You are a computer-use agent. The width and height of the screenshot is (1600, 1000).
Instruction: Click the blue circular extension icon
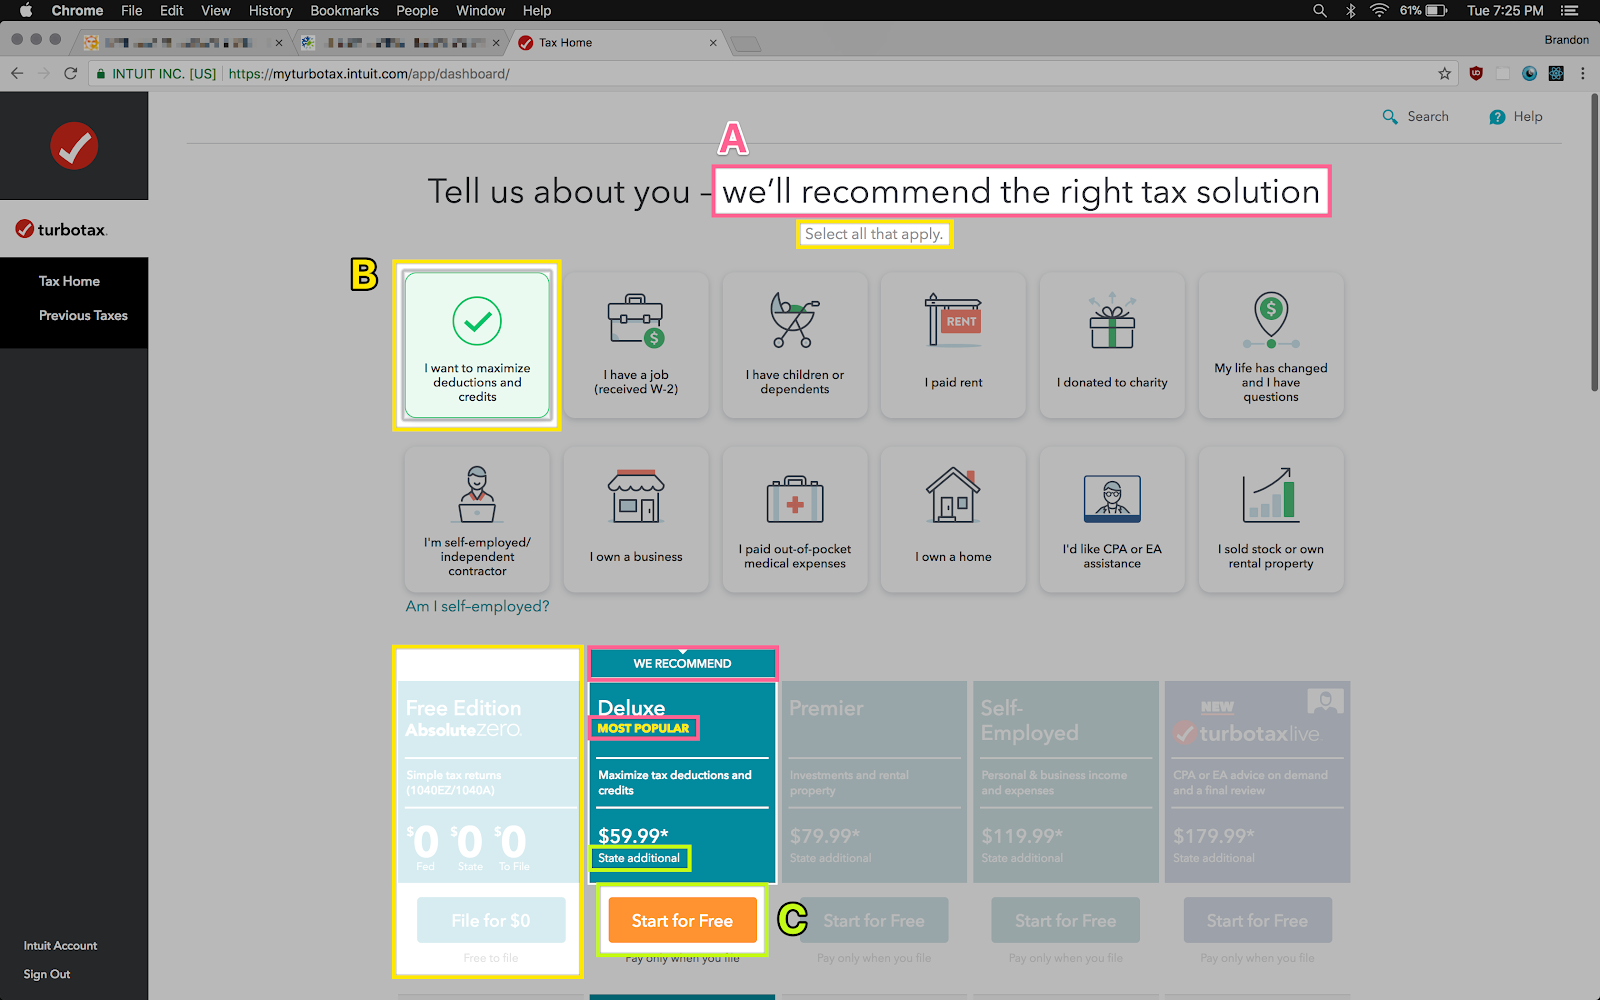pyautogui.click(x=1529, y=73)
